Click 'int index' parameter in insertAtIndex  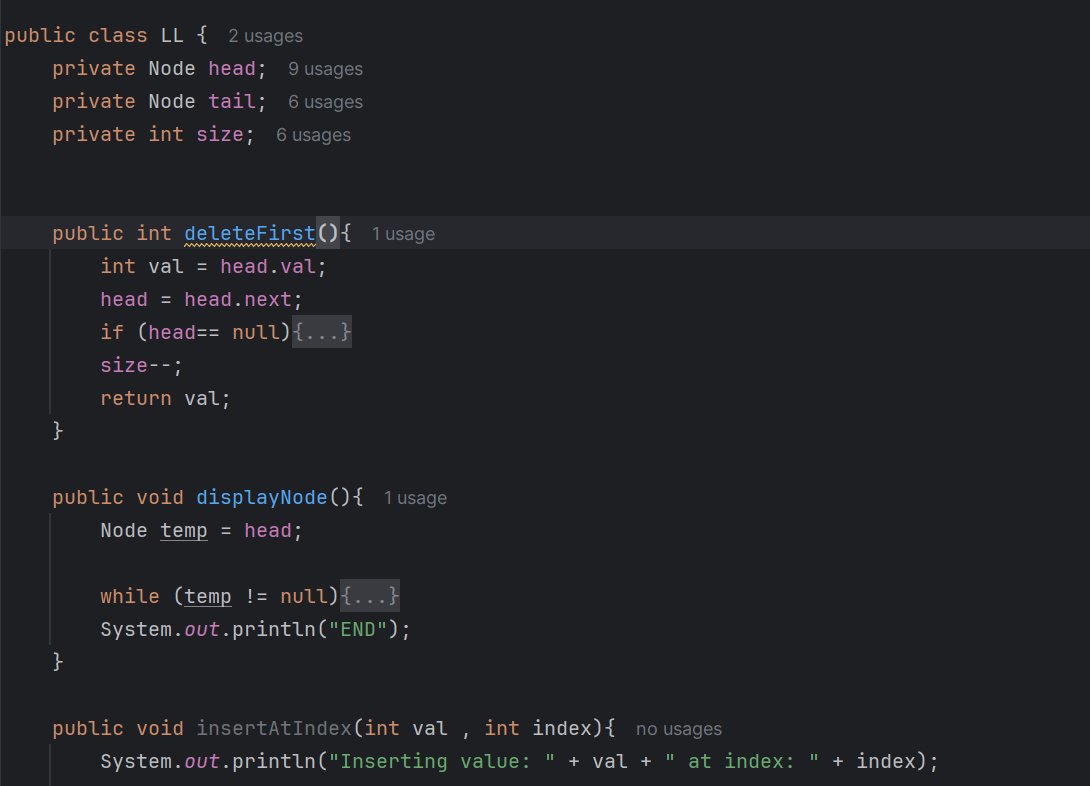(x=537, y=728)
